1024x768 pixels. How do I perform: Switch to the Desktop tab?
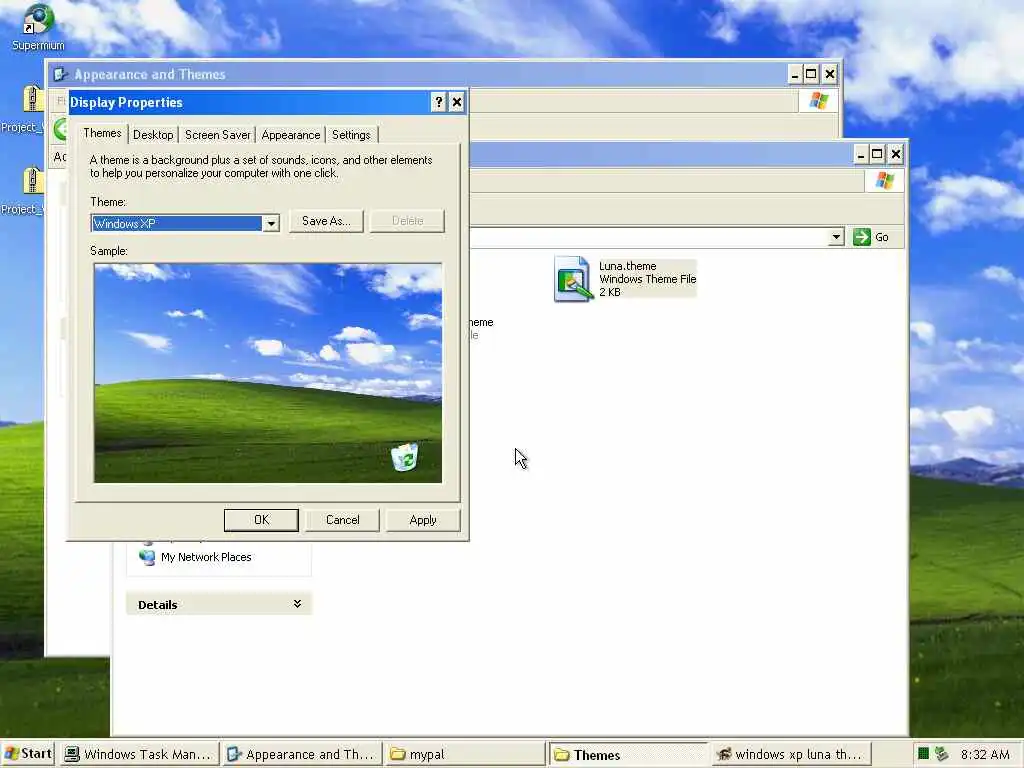(x=153, y=135)
